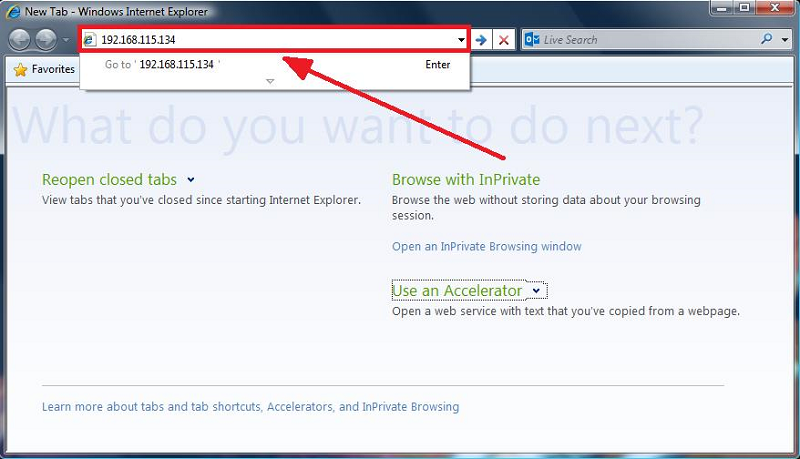800x459 pixels.
Task: Click the red Stop loading X button
Action: coord(504,40)
